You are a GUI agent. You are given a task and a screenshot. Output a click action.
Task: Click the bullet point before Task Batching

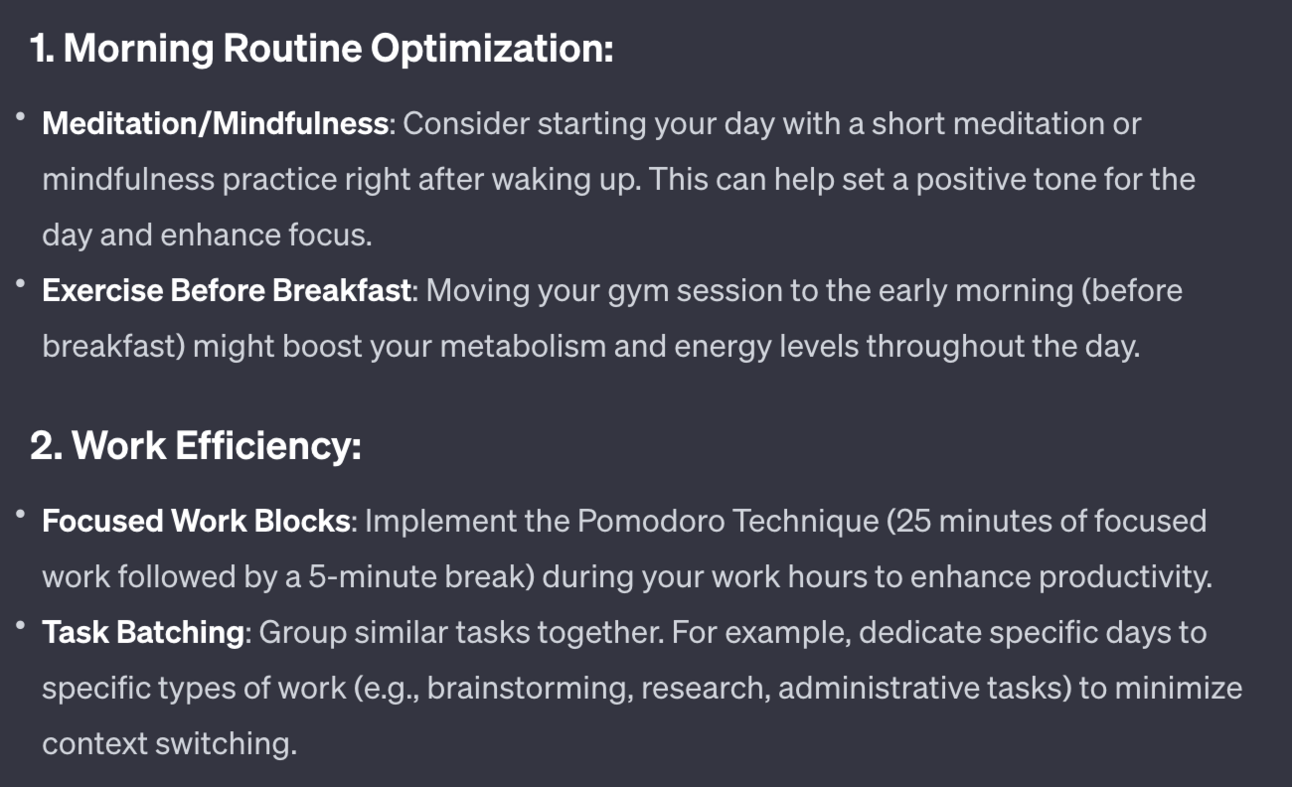20,627
